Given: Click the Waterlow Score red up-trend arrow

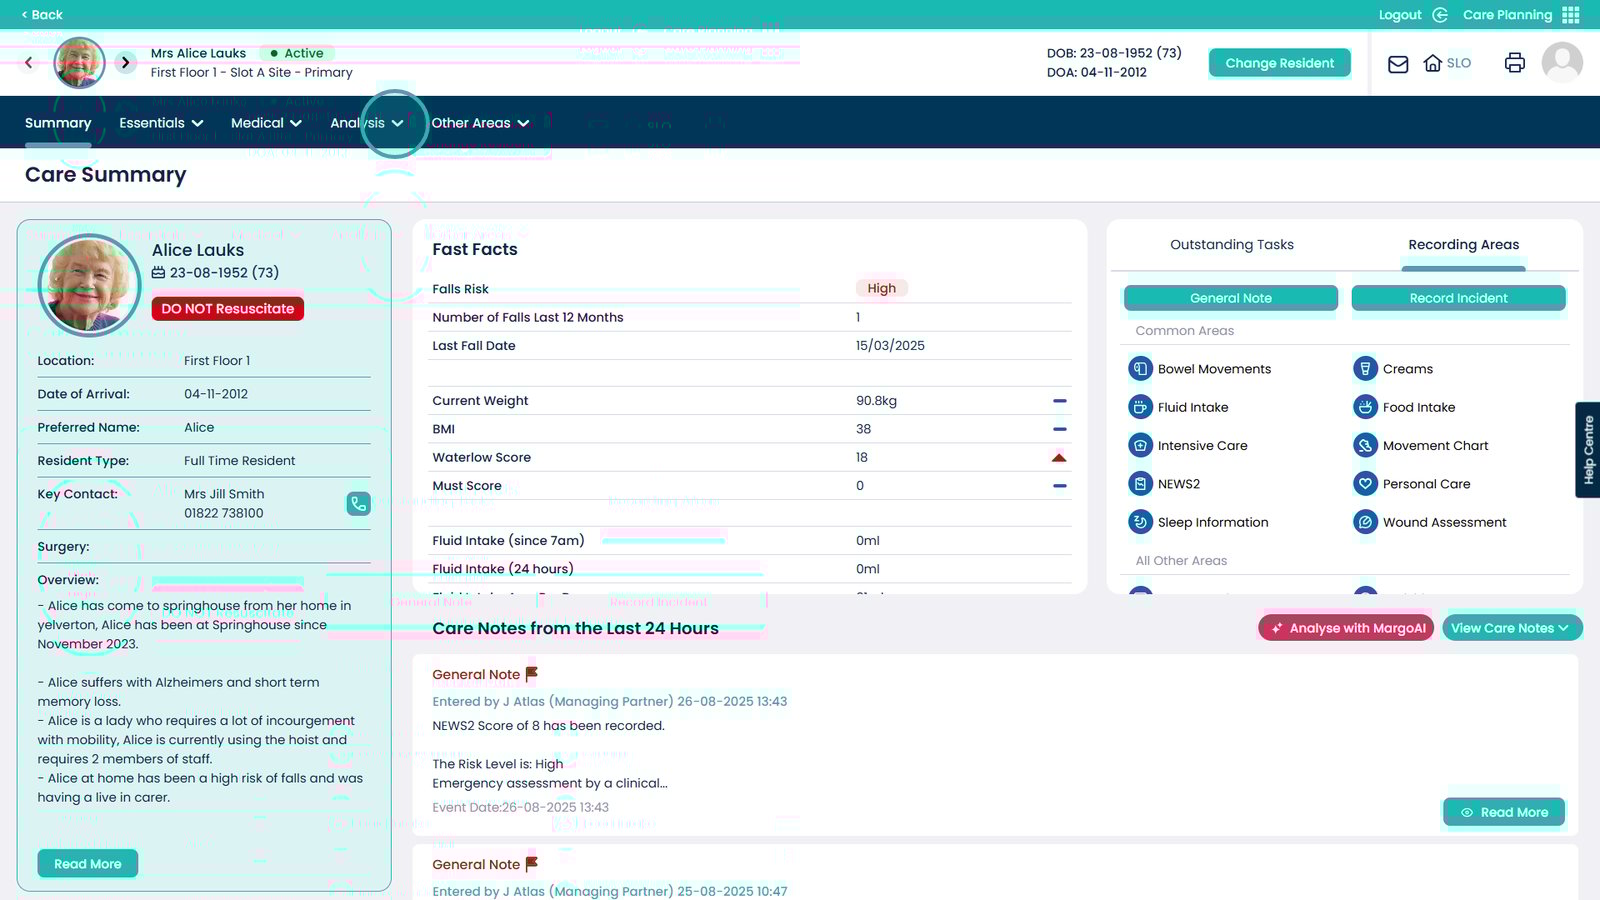Looking at the screenshot, I should (x=1059, y=457).
